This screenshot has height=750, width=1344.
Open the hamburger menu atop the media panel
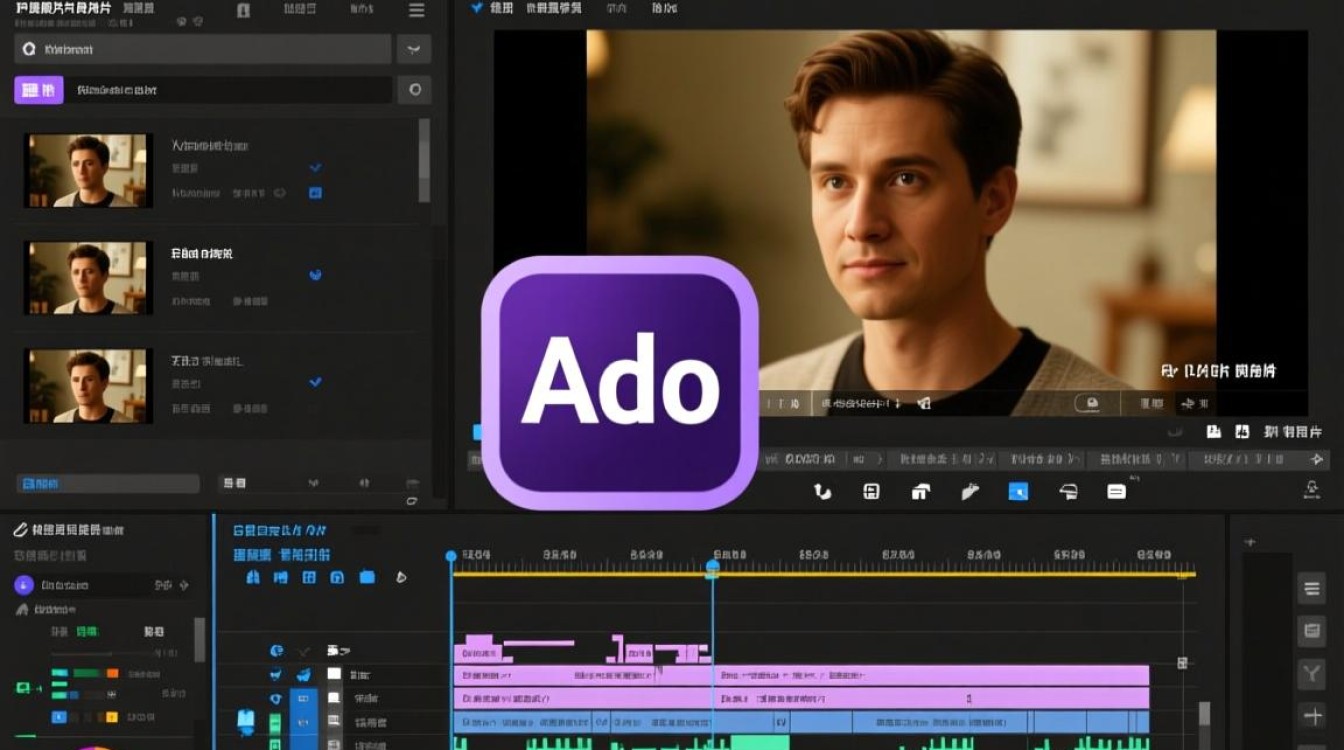416,10
